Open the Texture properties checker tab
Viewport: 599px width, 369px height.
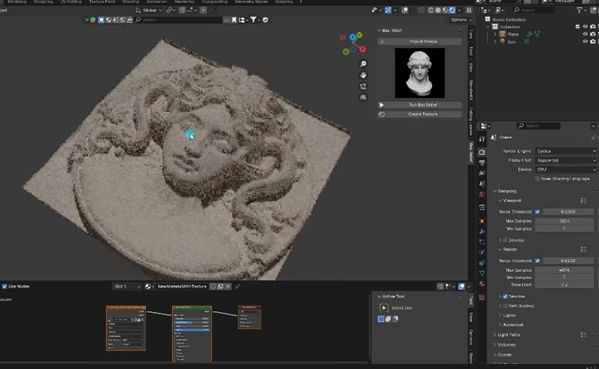[x=482, y=297]
